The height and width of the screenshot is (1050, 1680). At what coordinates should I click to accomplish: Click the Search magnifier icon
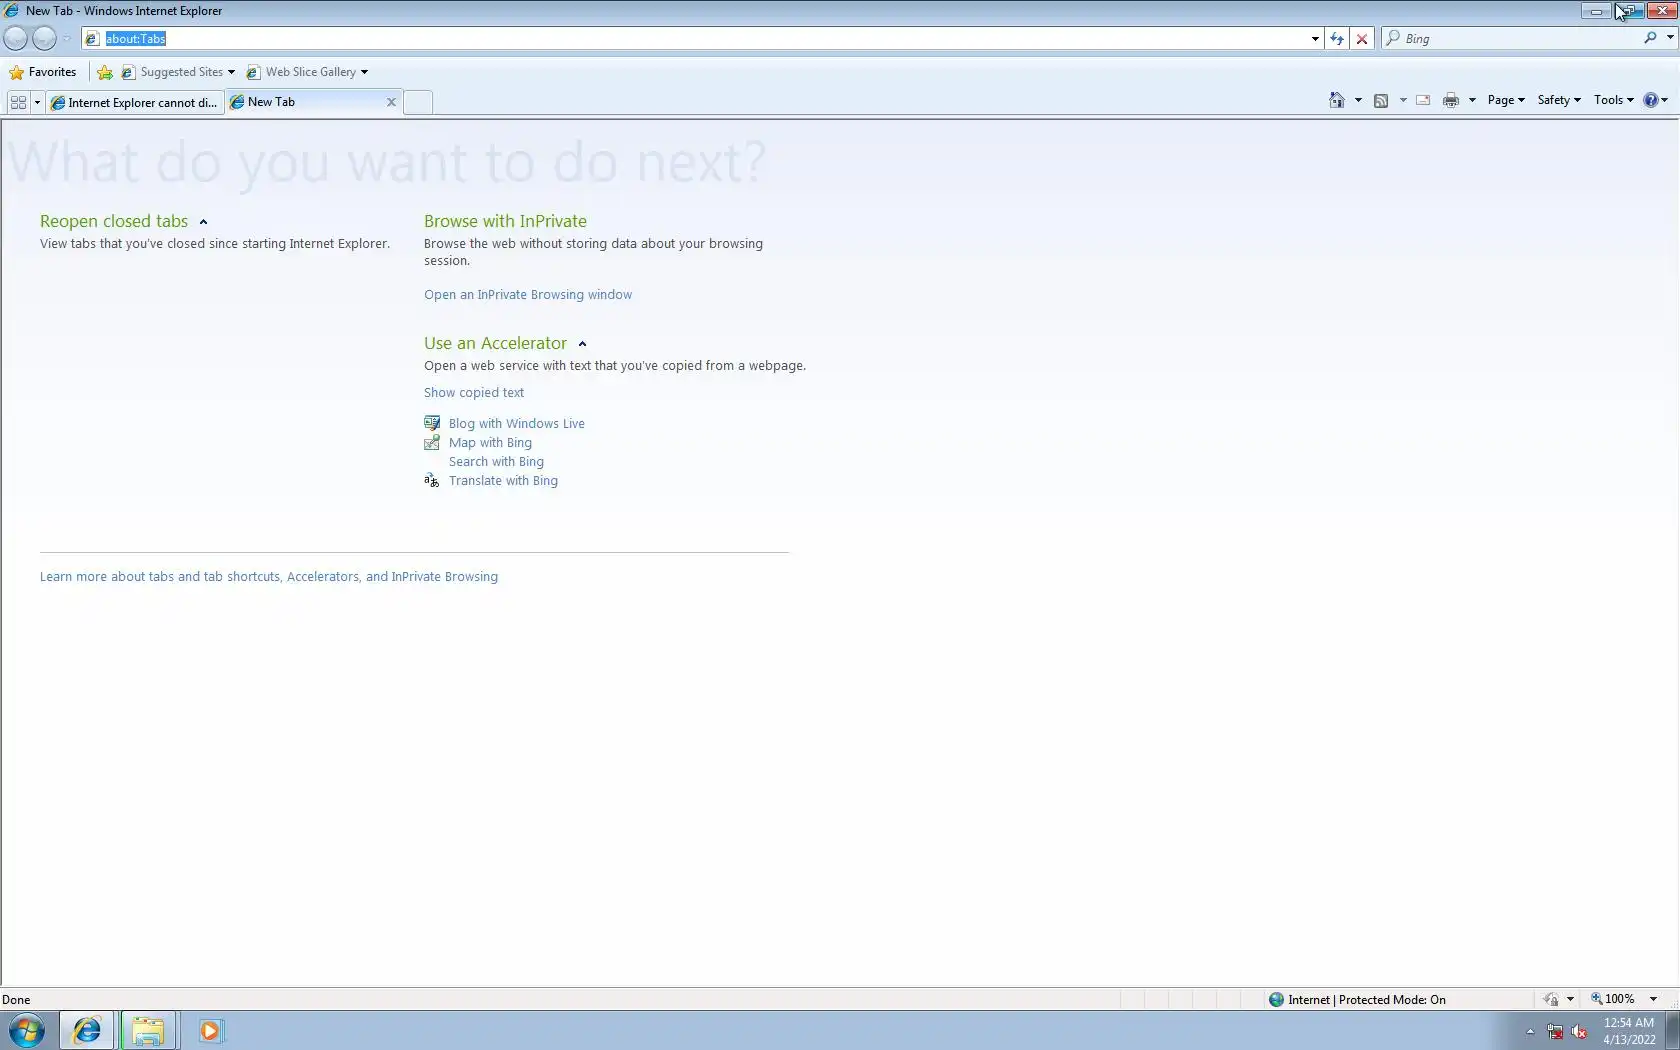coord(1650,38)
